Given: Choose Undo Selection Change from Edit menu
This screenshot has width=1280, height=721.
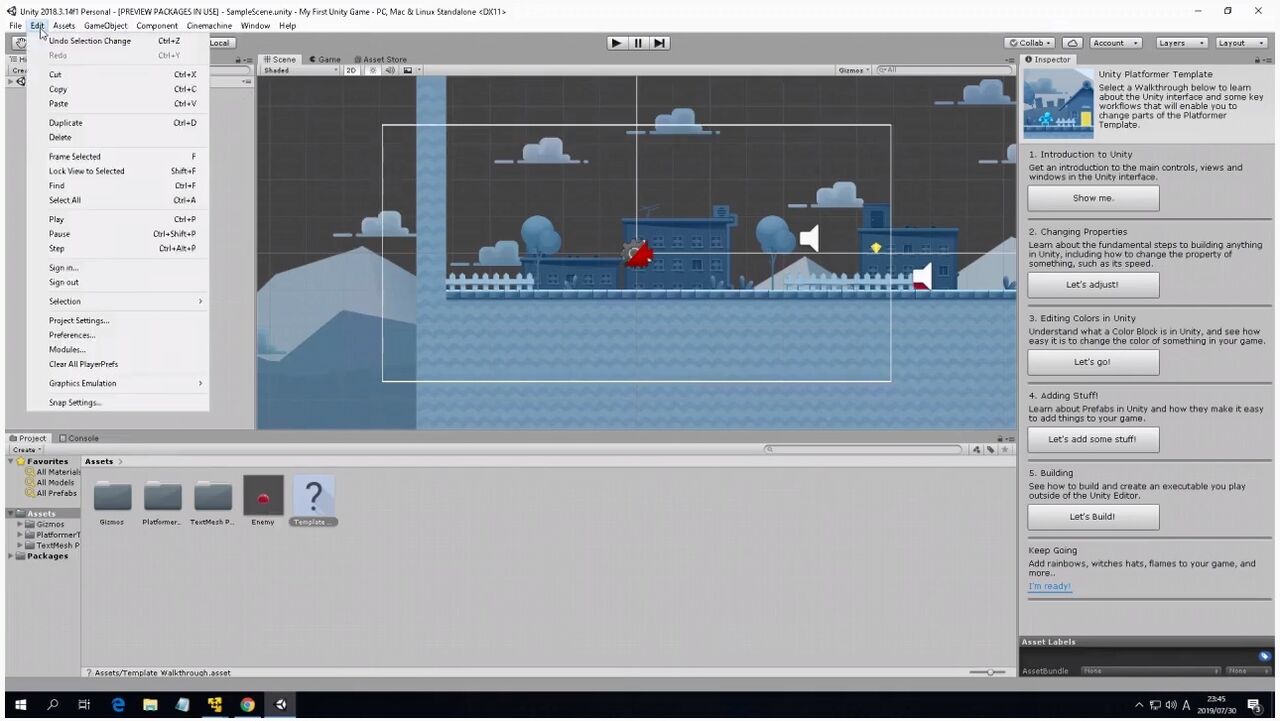Looking at the screenshot, I should (118, 41).
